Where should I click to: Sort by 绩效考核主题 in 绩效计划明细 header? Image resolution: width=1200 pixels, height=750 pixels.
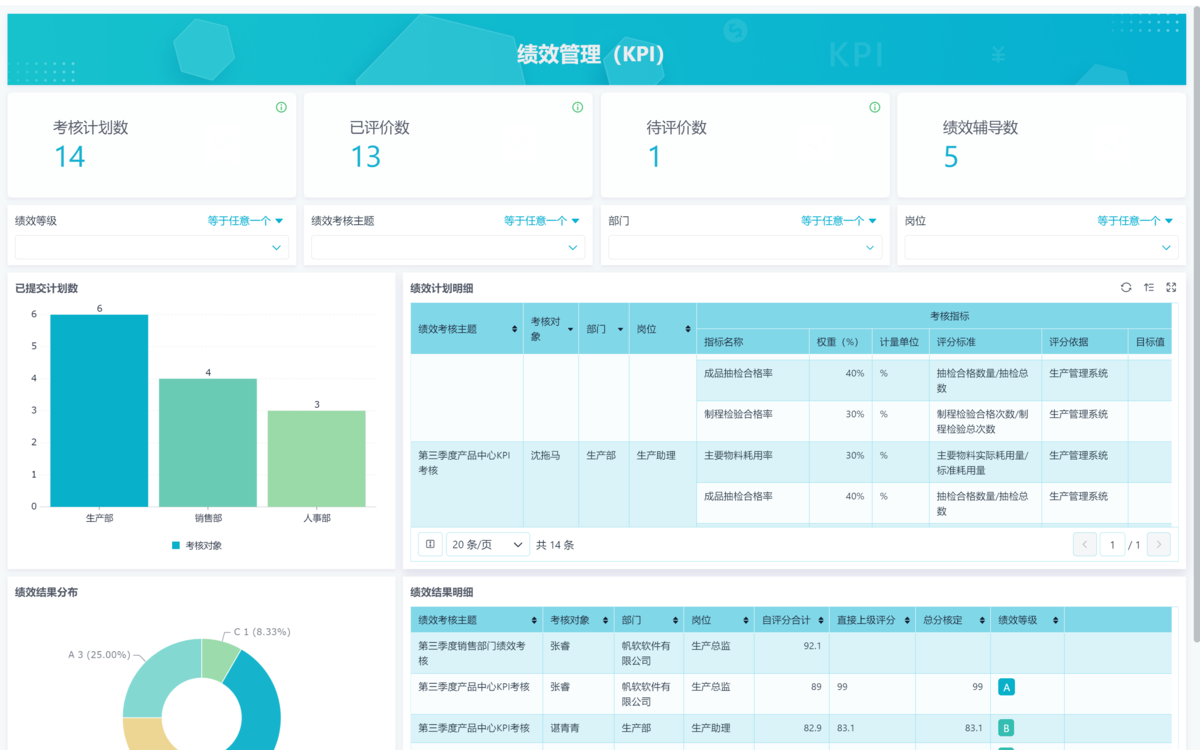pyautogui.click(x=515, y=329)
